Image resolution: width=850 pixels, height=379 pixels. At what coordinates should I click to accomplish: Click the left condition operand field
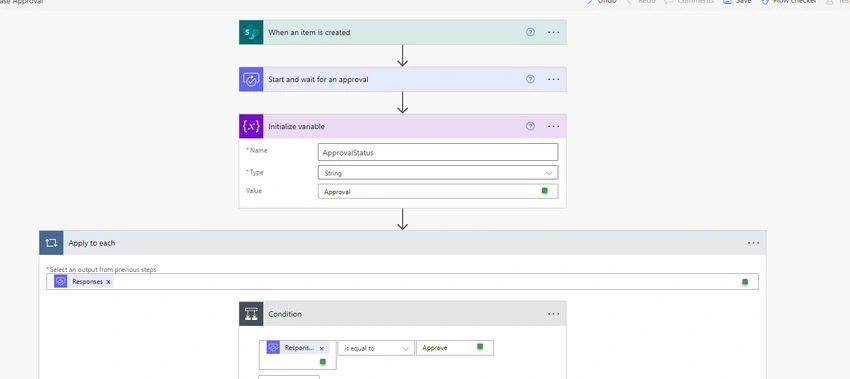(x=298, y=355)
